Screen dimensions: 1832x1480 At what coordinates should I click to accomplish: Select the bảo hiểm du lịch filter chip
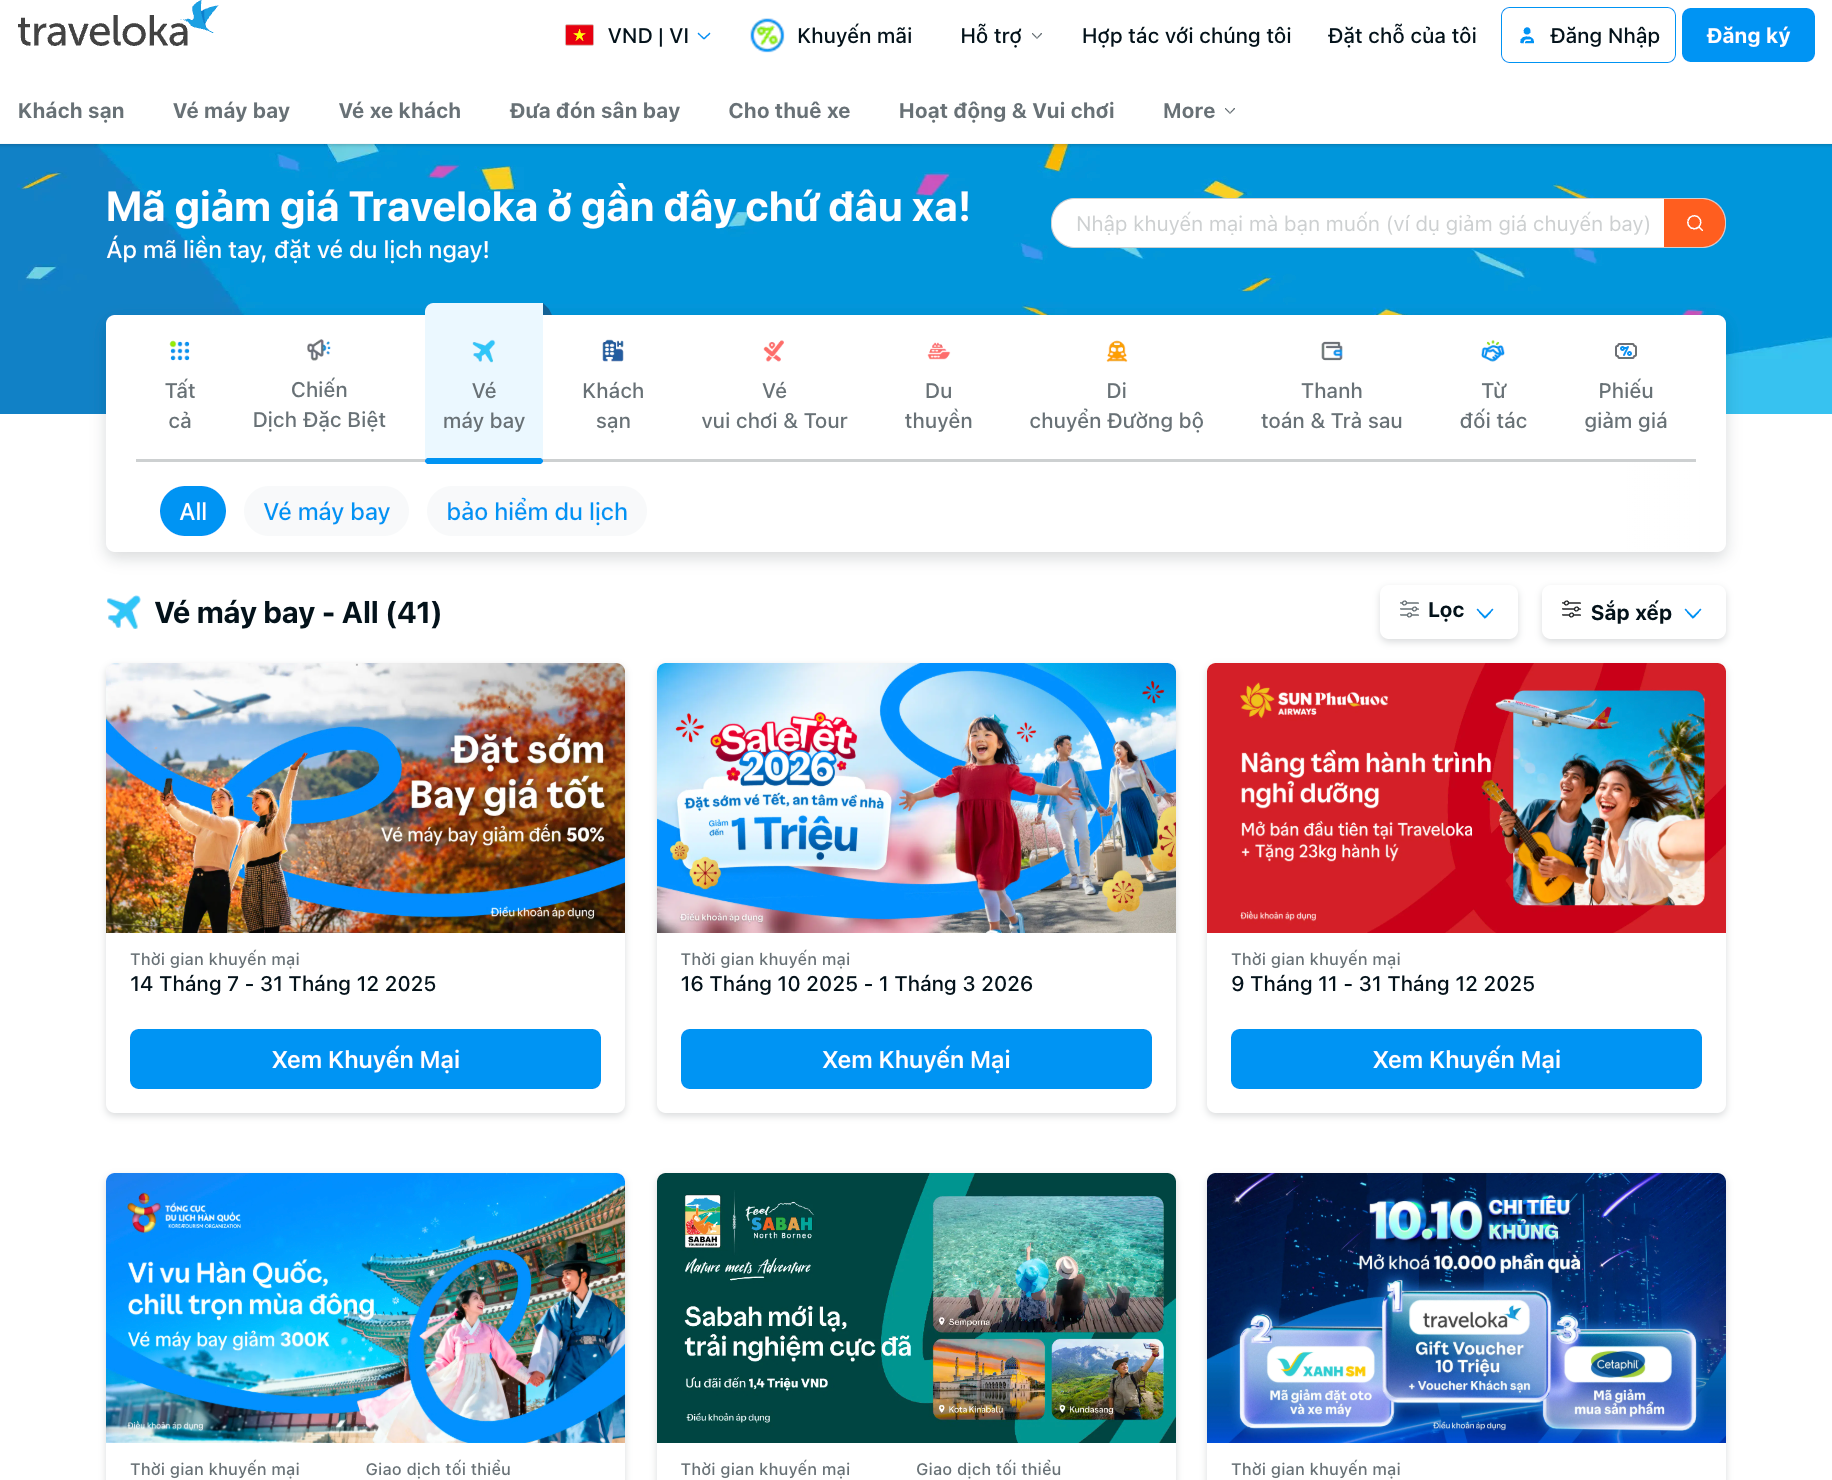[x=537, y=511]
